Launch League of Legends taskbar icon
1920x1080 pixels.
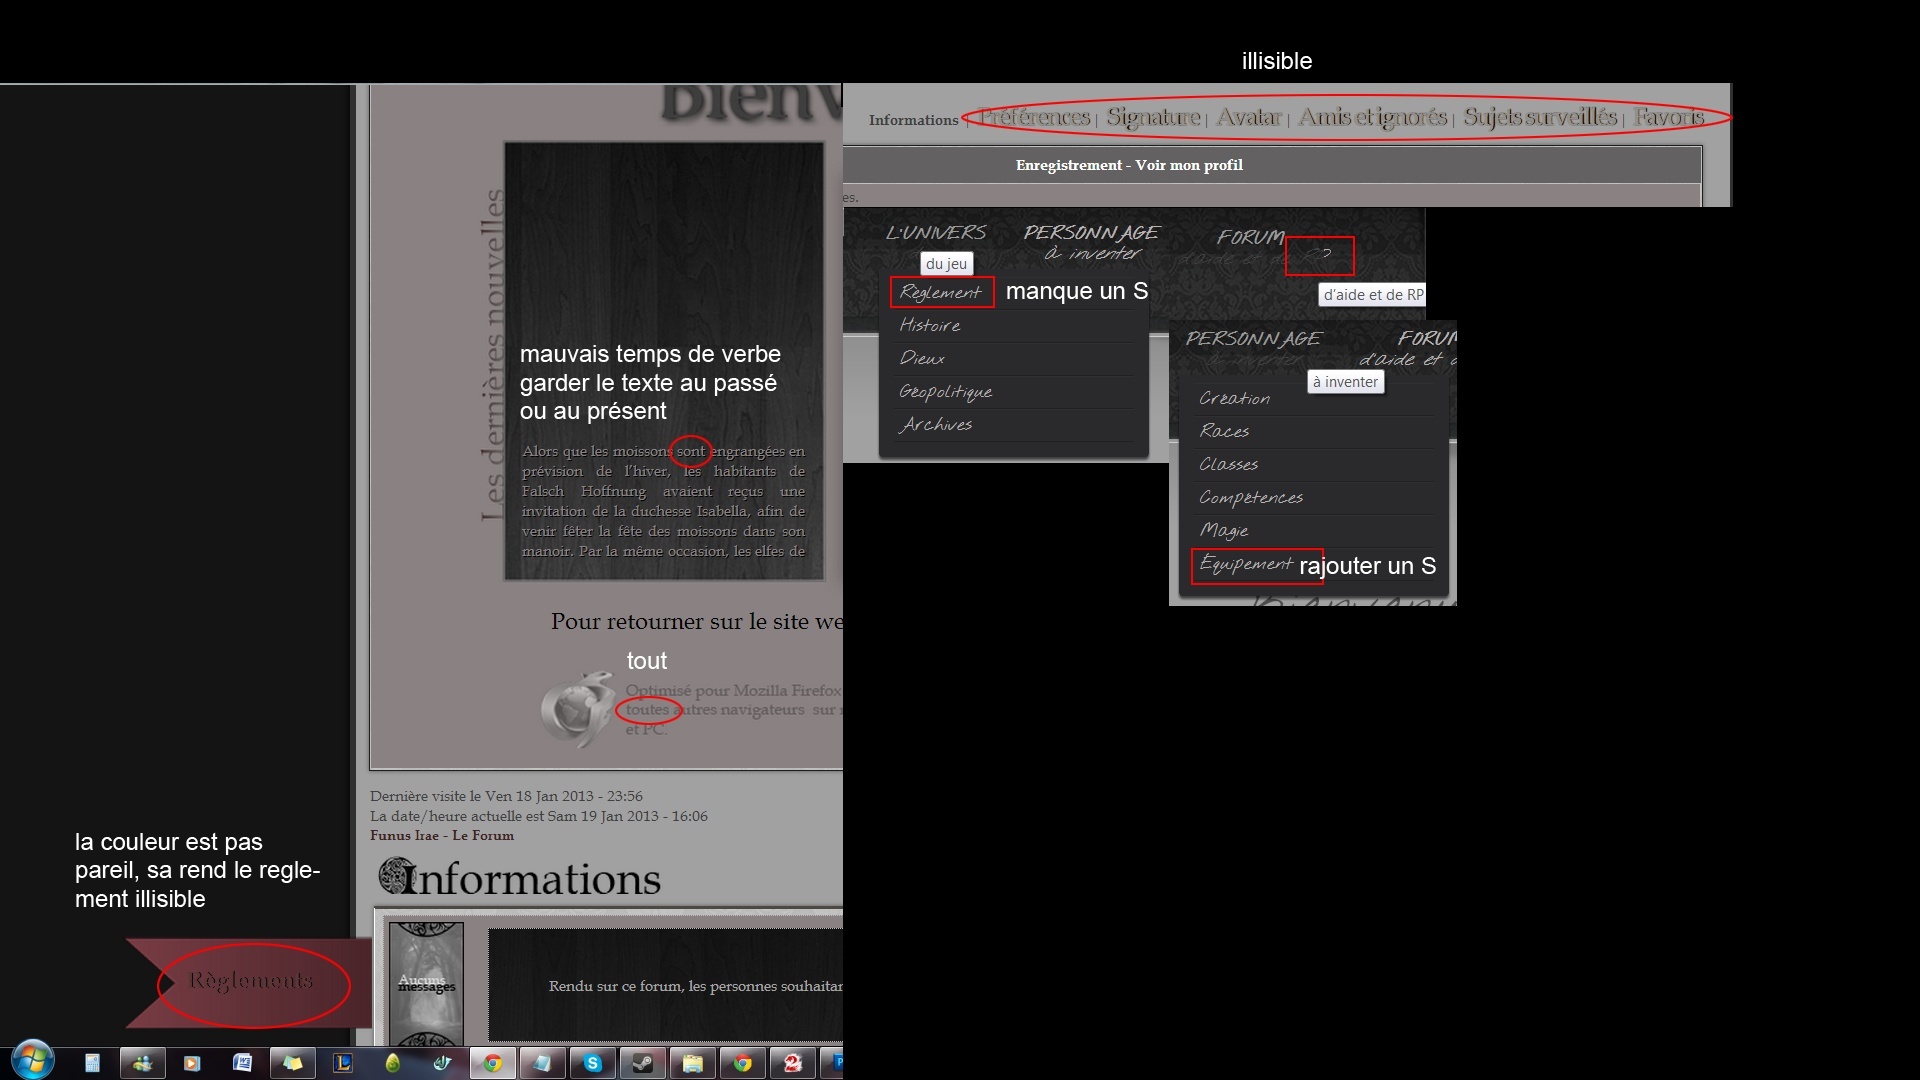pos(342,1063)
